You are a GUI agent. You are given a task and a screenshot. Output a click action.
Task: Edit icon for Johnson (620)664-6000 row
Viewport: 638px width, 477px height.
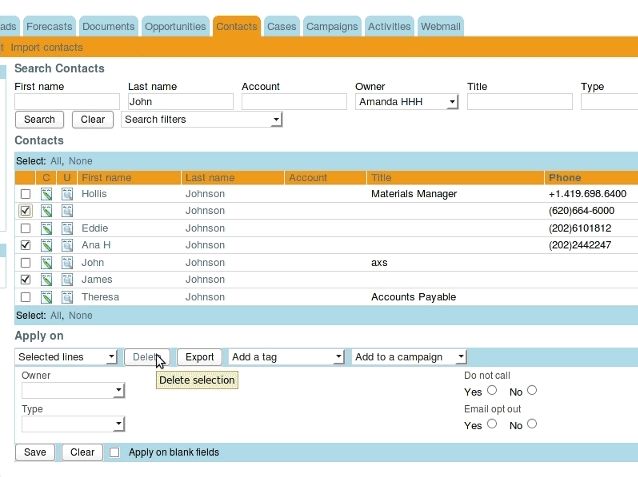[46, 211]
